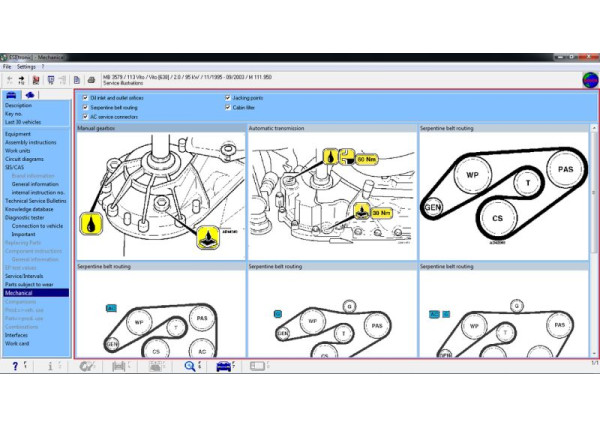Uncheck Oil inlet and outlet orifices
600x428 pixels.
point(85,98)
